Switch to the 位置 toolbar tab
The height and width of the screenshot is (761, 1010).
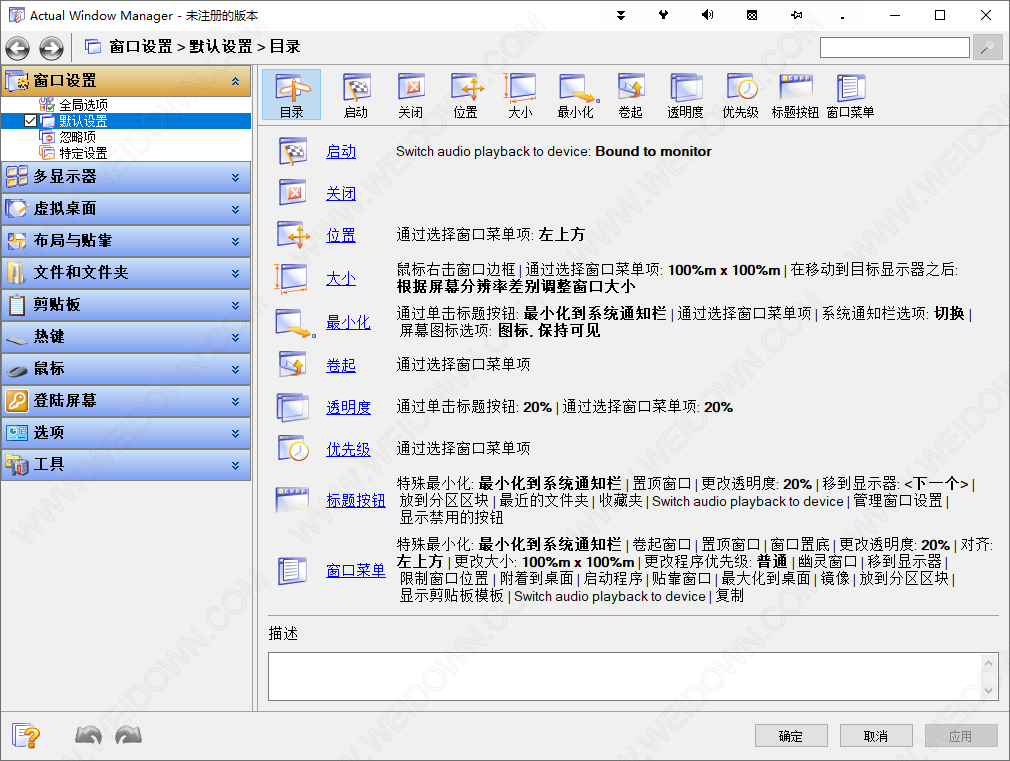466,95
